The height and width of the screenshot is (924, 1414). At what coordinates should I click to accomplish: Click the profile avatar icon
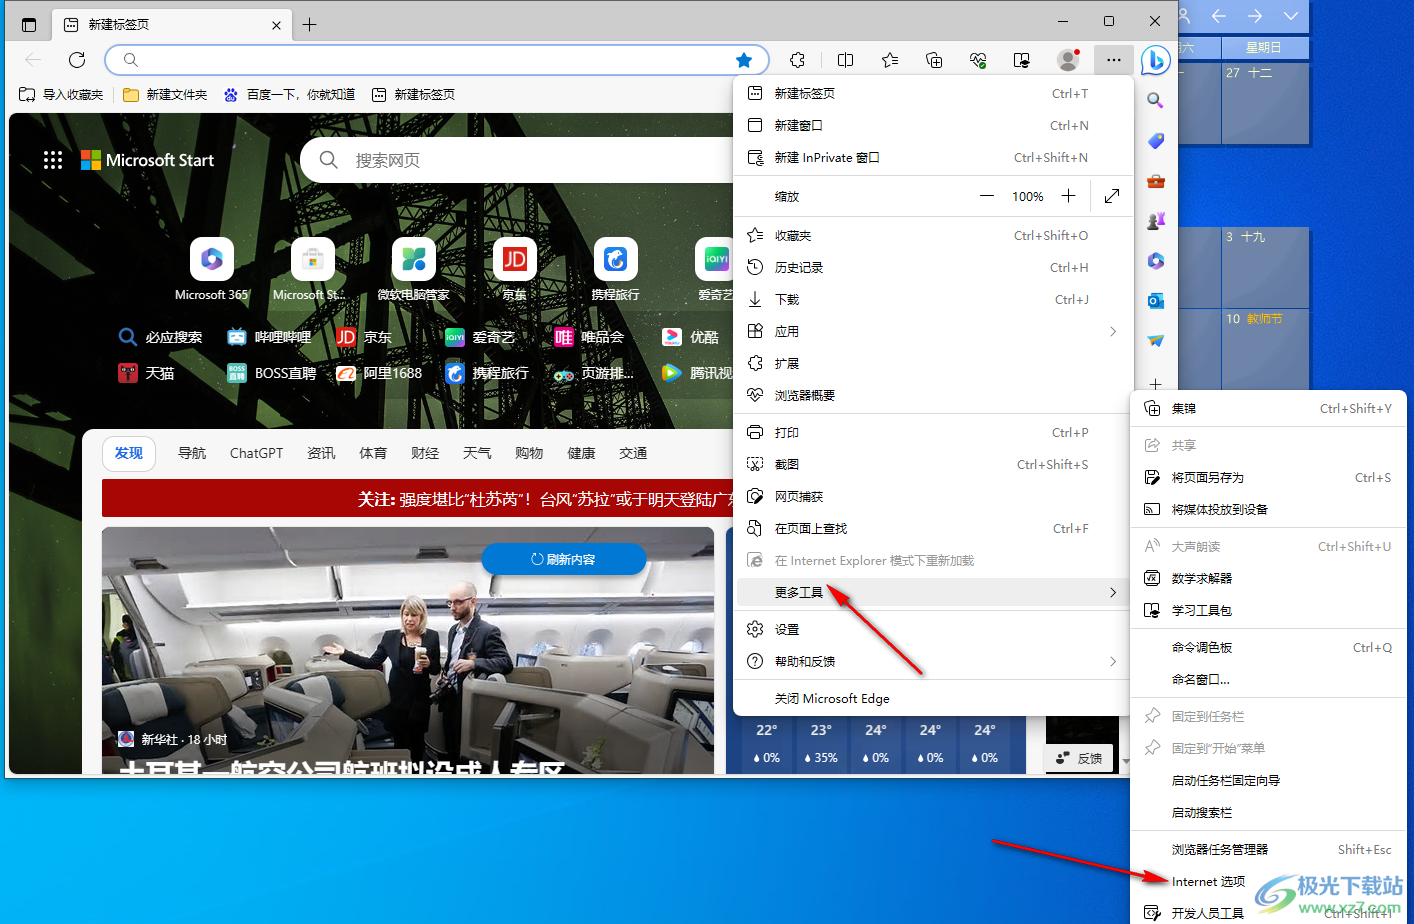click(x=1068, y=60)
